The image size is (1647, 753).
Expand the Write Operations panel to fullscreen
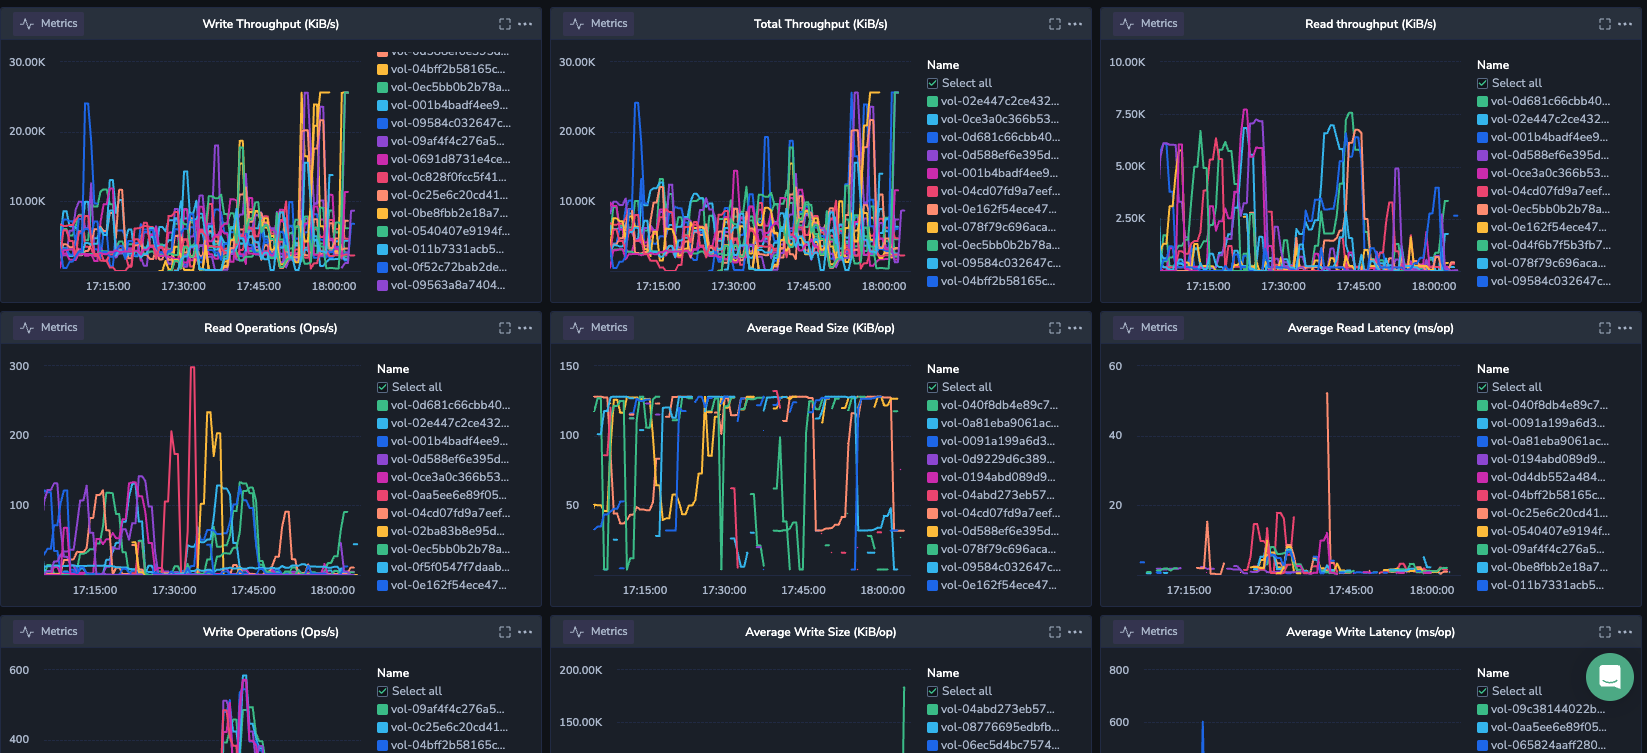click(x=505, y=632)
